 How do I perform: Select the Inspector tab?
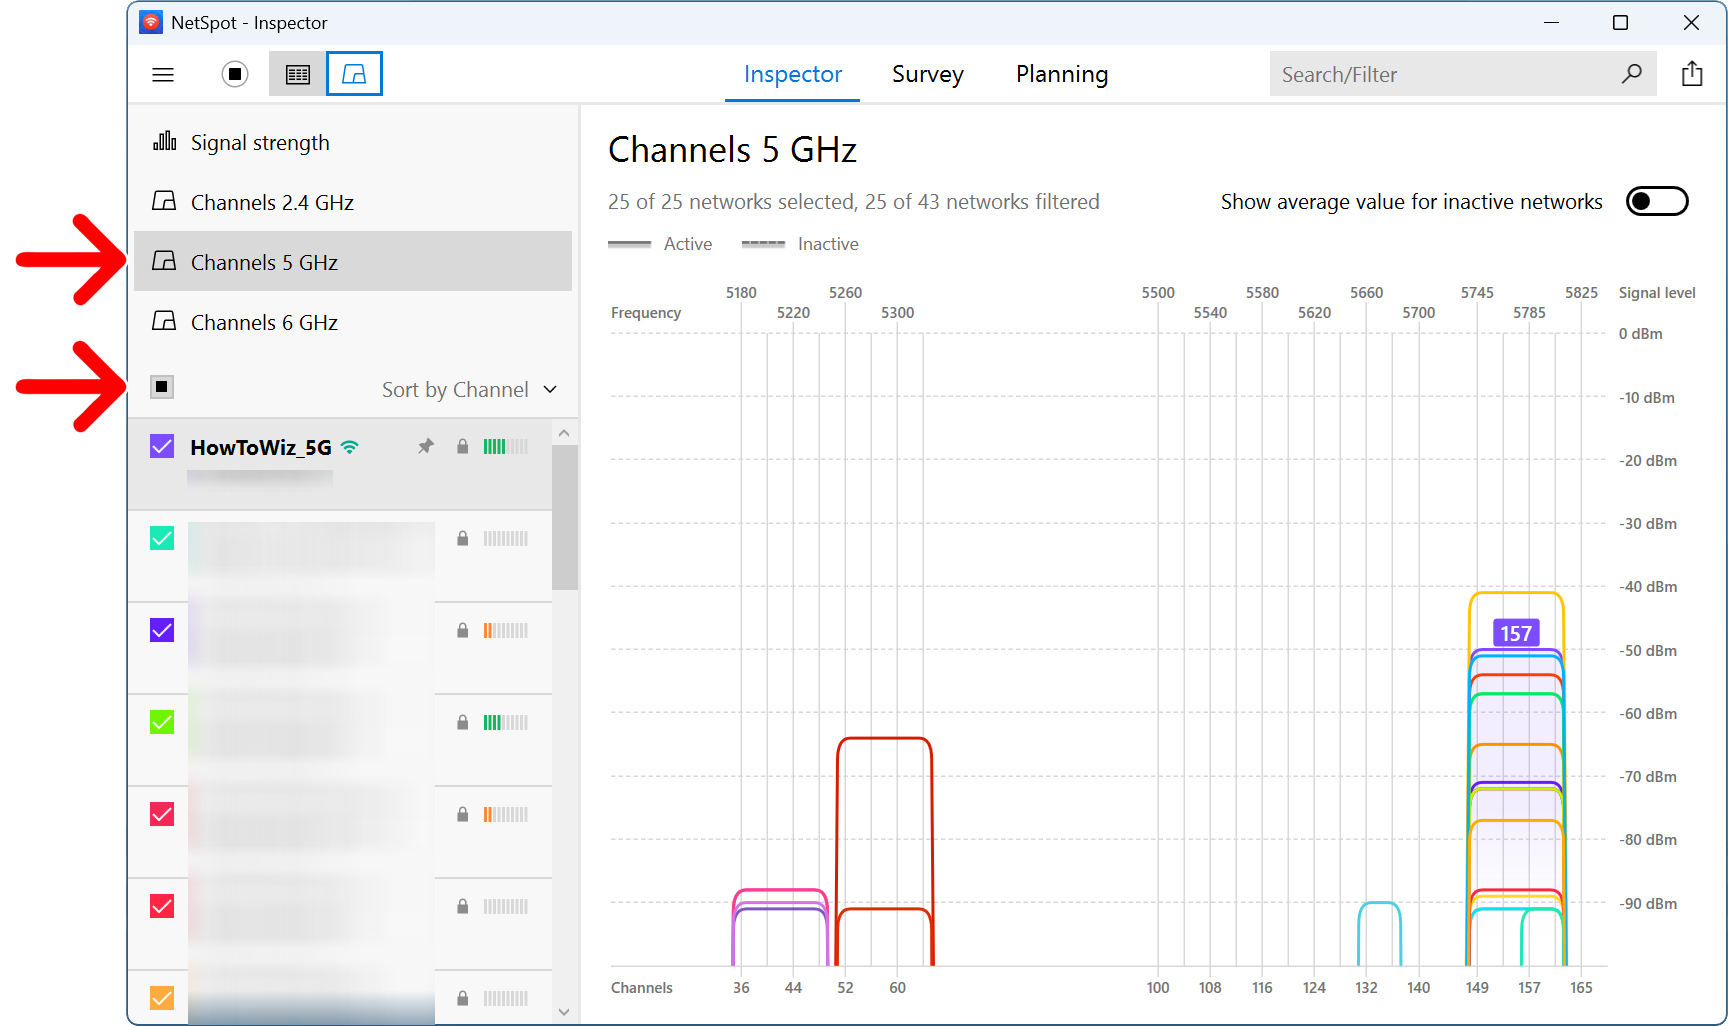[x=792, y=74]
